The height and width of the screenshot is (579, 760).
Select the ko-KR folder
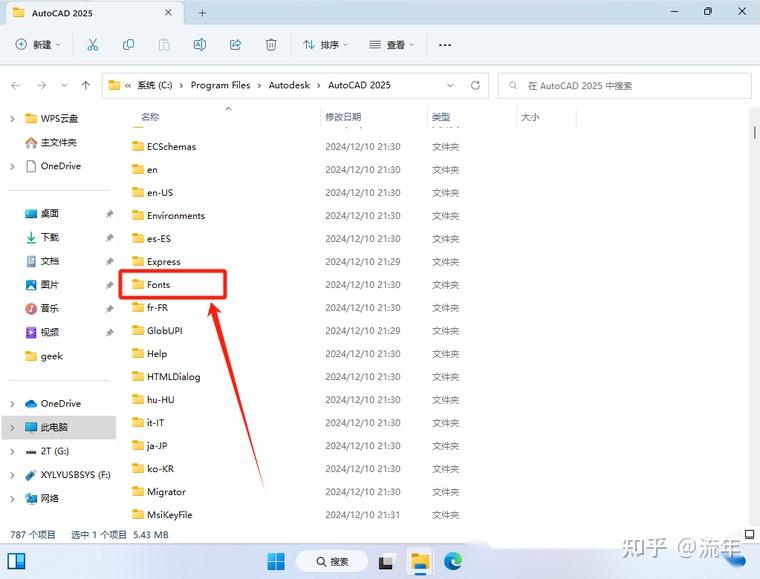(x=153, y=469)
